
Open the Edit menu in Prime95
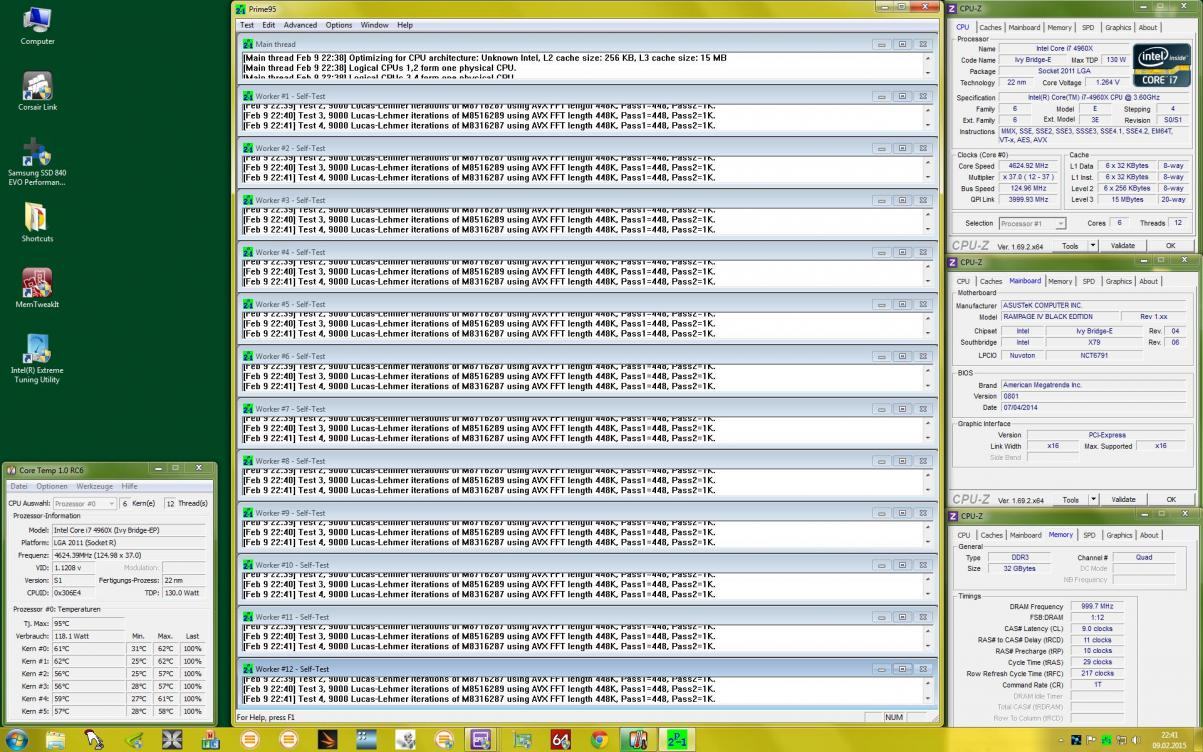pos(269,25)
